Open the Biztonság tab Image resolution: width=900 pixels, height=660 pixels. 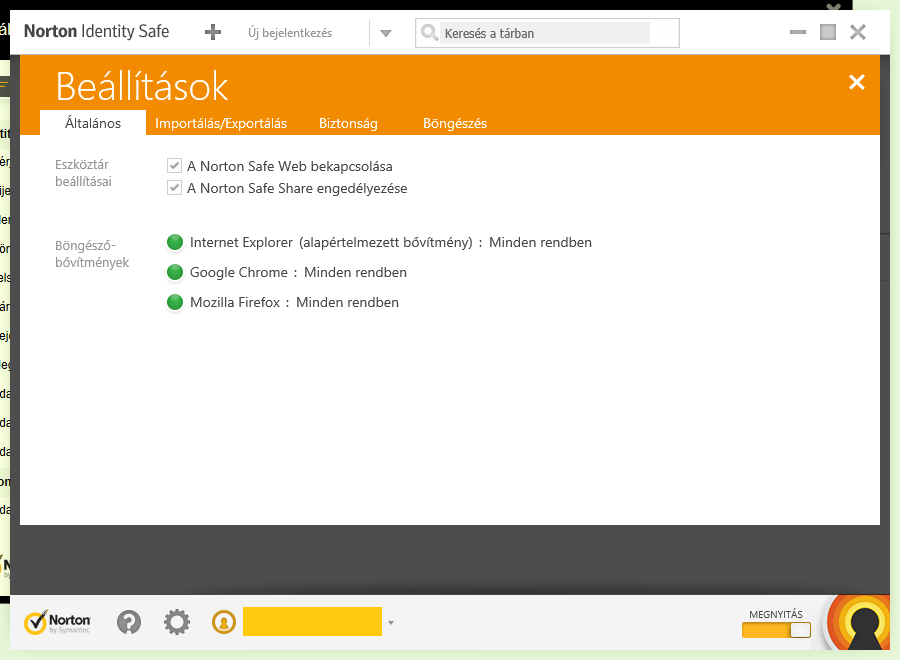tap(348, 123)
